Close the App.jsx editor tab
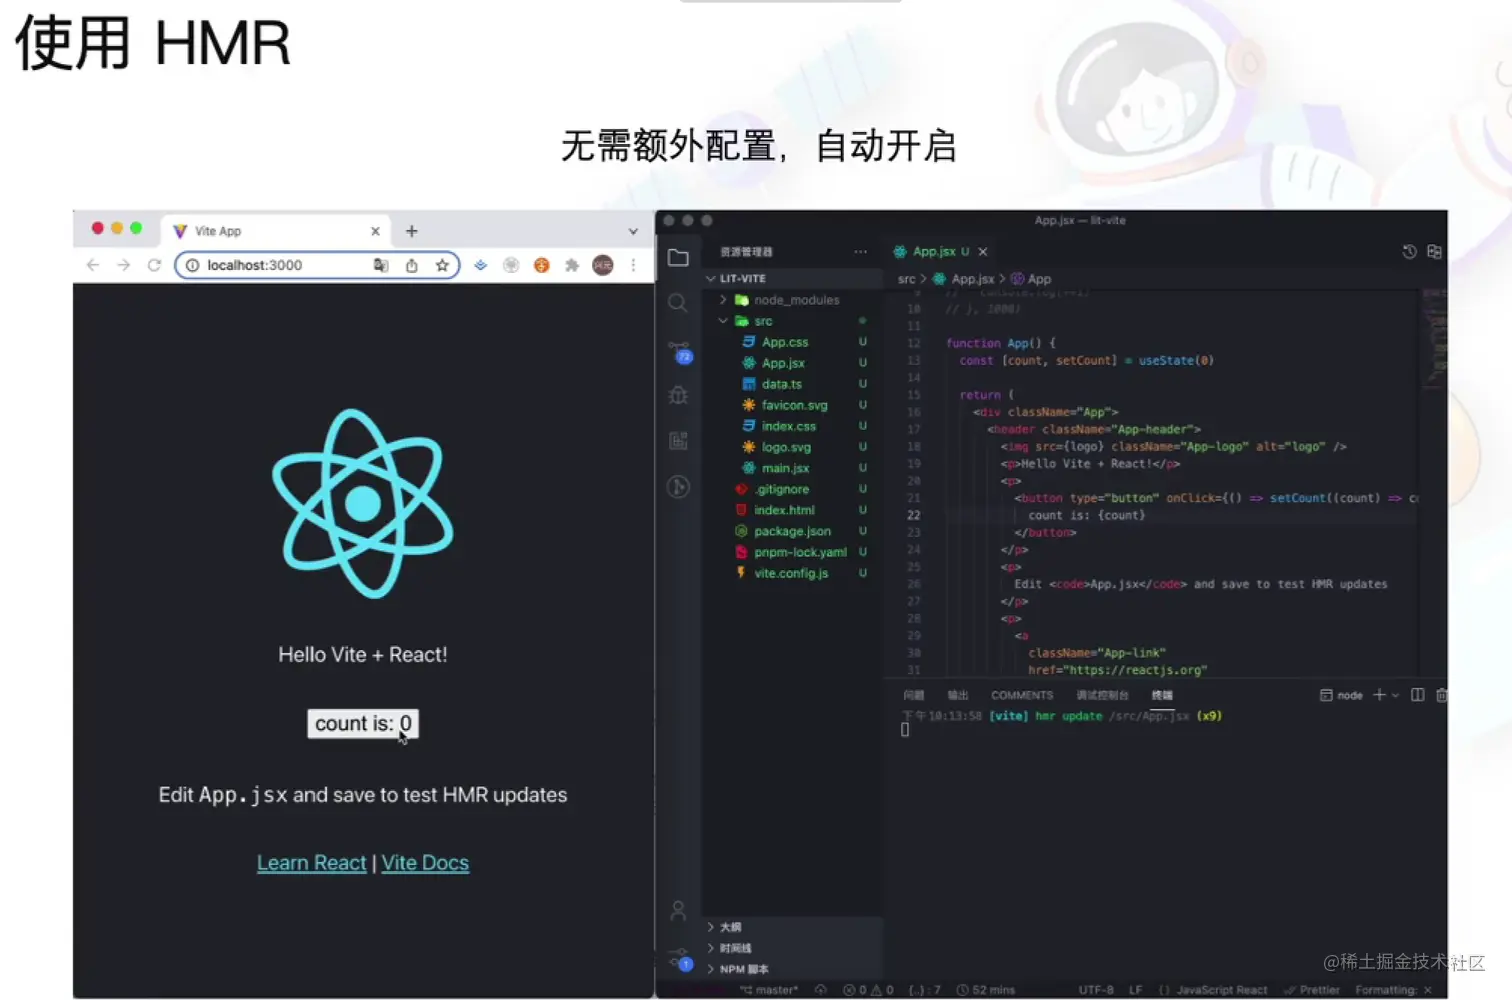 (983, 252)
